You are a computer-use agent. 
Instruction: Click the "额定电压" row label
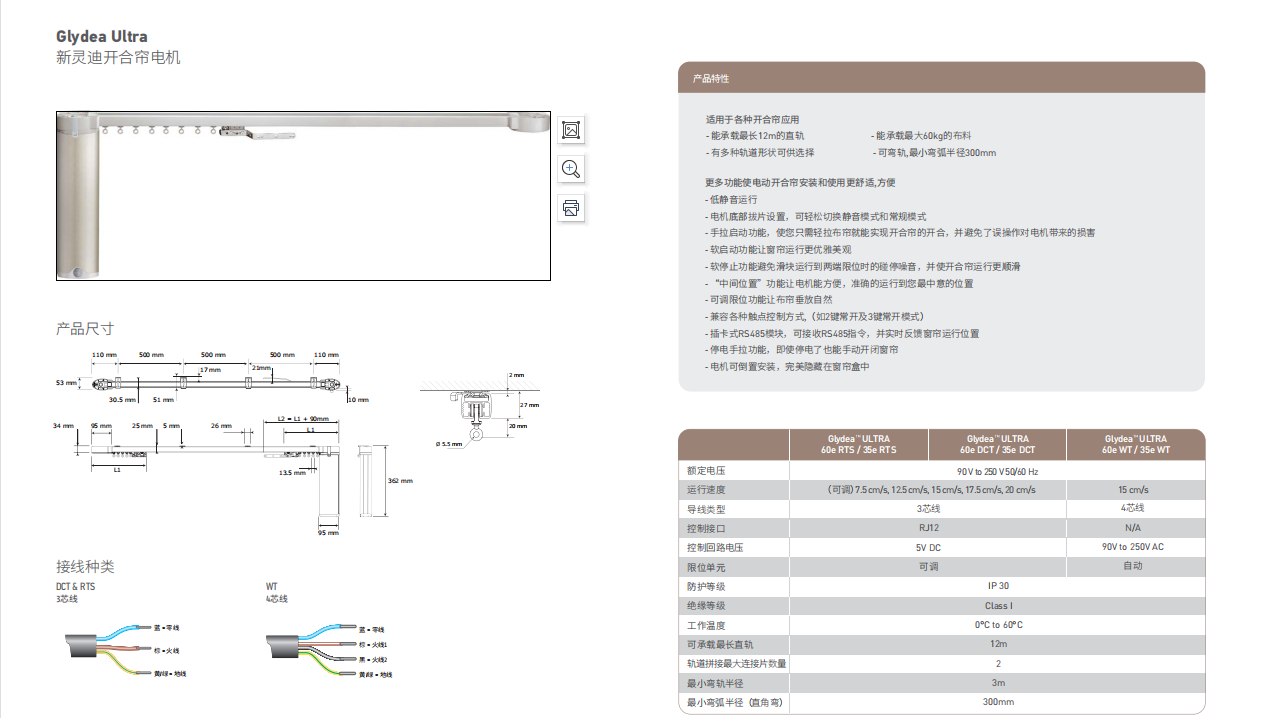(705, 471)
